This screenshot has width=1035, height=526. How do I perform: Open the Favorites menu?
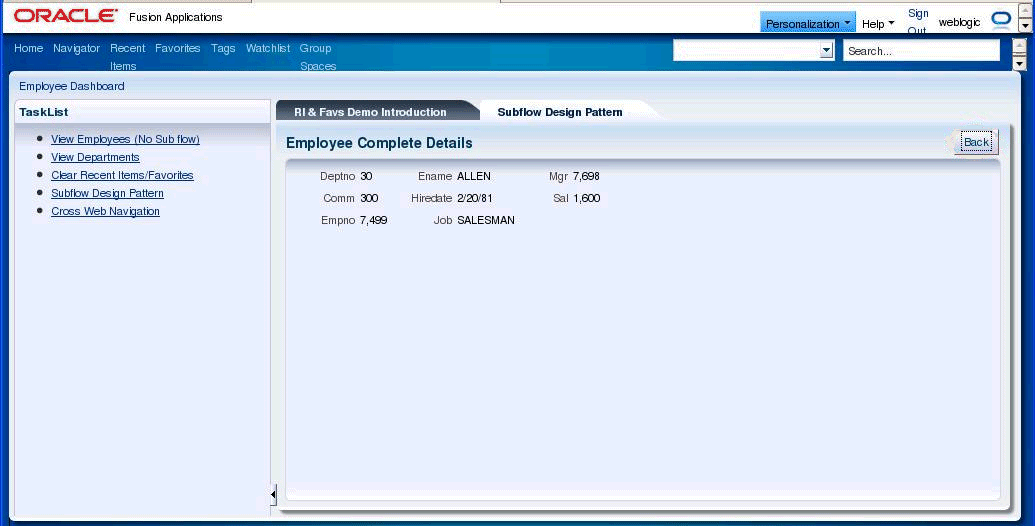pos(178,48)
